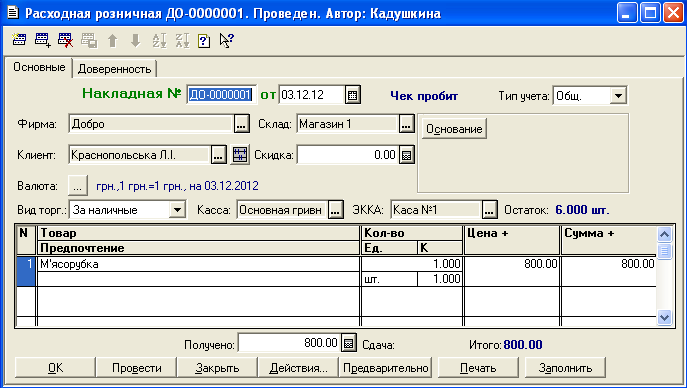Open calculator for Скидка field
Image resolution: width=687 pixels, height=388 pixels.
(407, 155)
